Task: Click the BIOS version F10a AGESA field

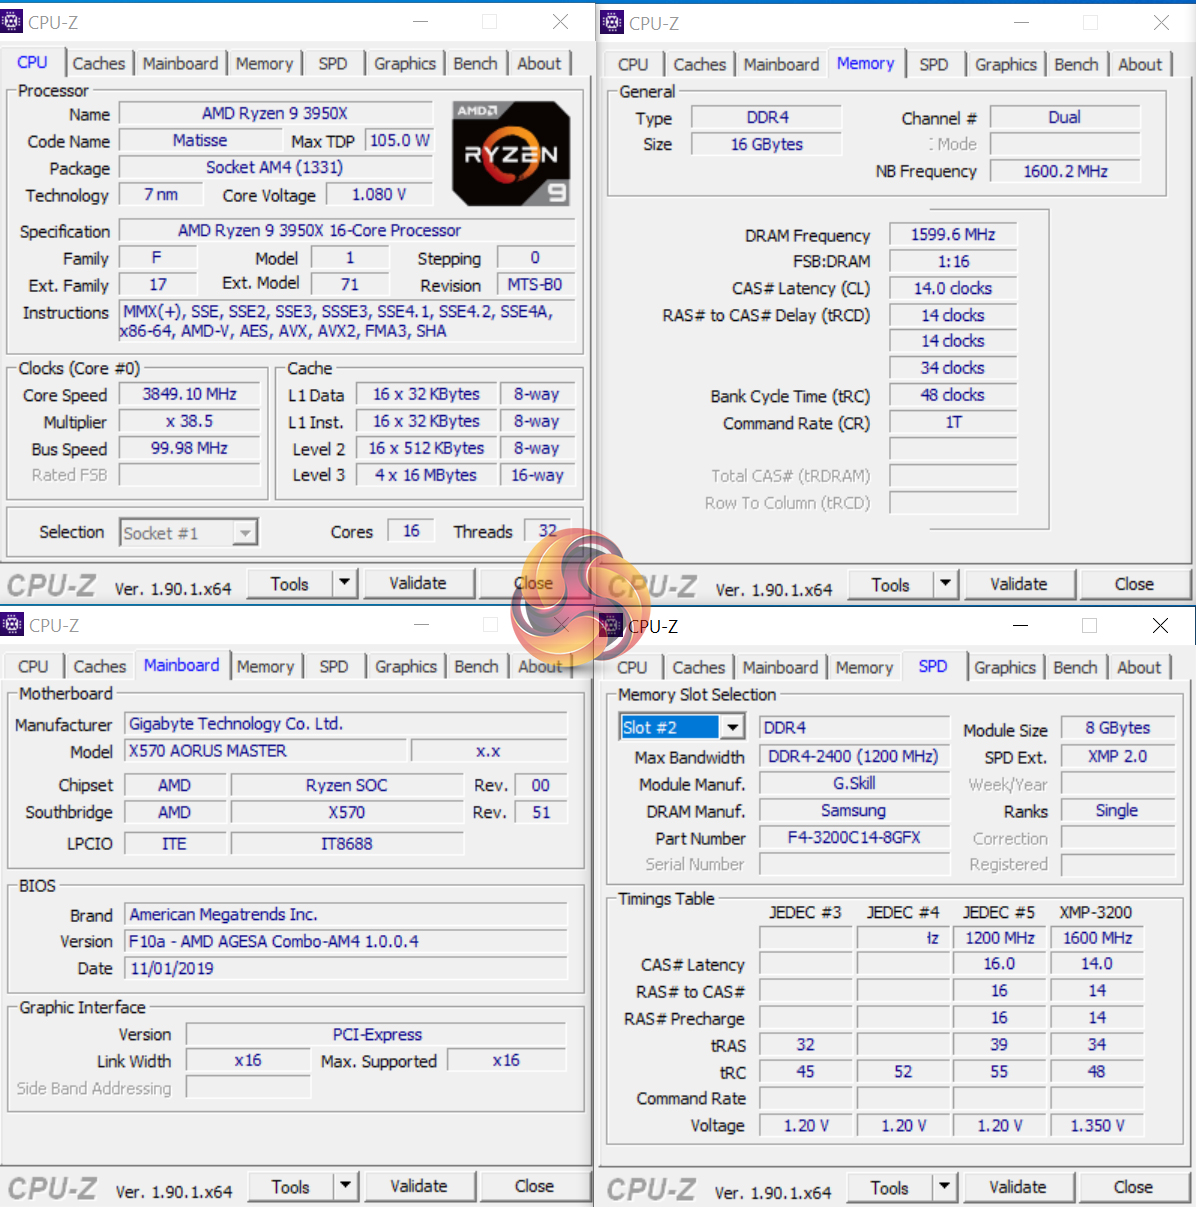Action: coord(346,941)
